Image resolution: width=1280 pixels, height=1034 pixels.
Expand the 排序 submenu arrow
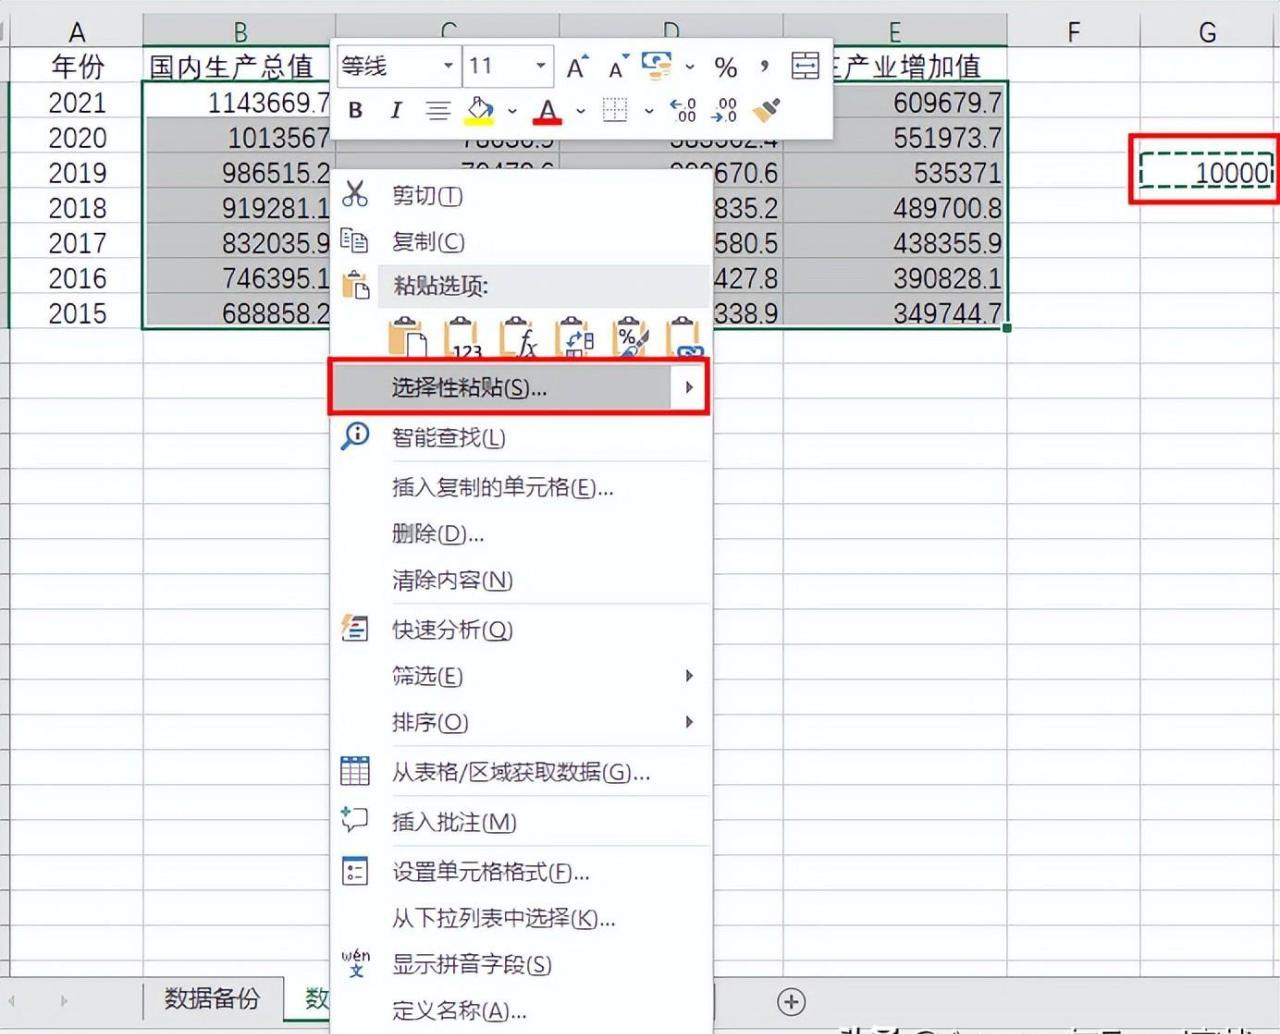689,722
